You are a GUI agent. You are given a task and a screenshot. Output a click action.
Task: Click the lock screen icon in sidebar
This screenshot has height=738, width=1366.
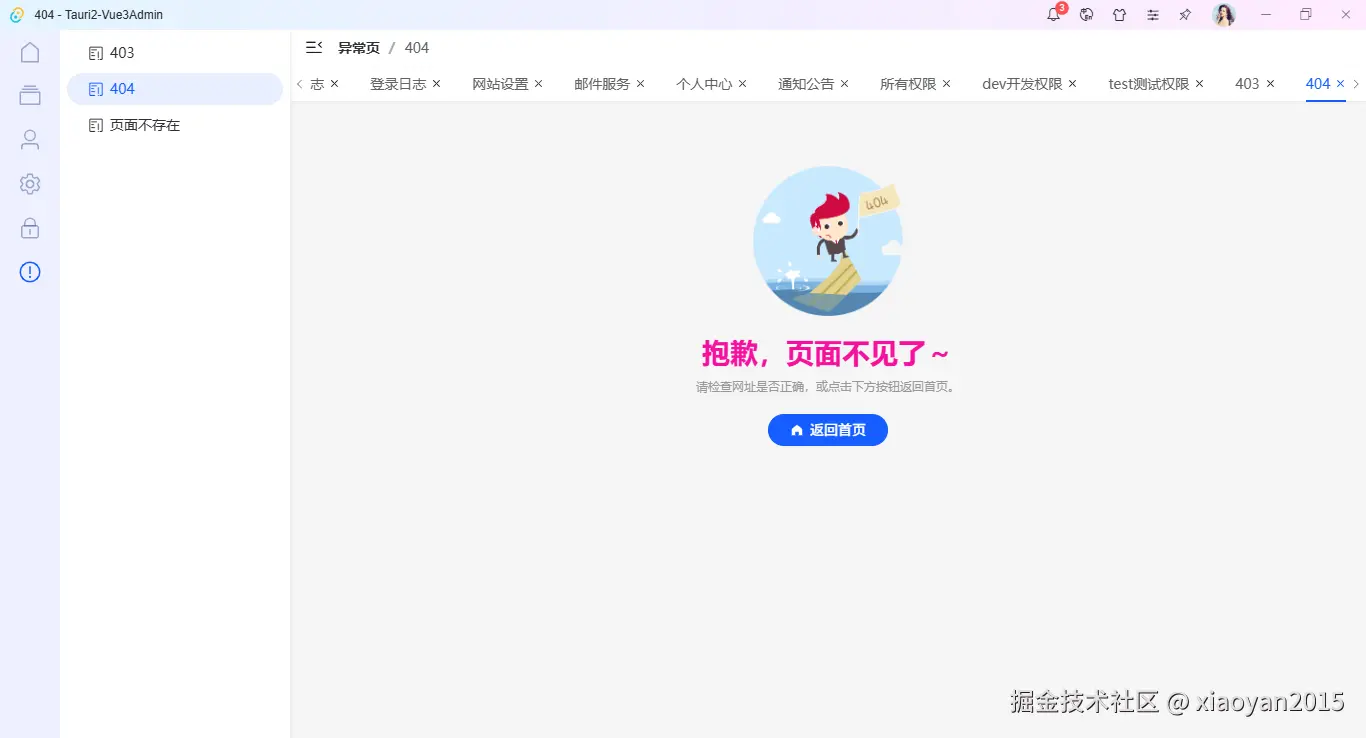30,227
